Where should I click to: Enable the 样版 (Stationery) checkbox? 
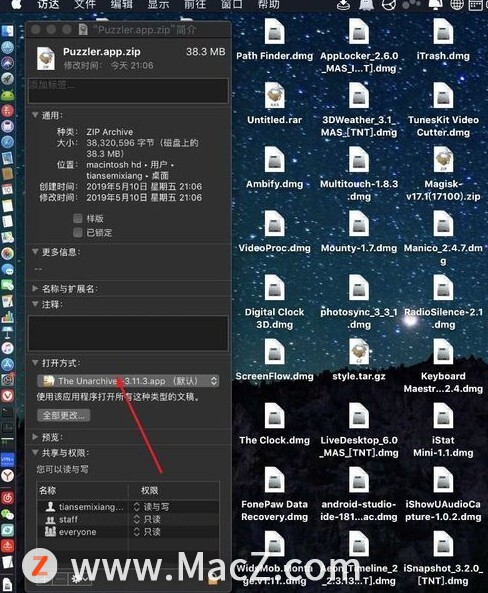tap(78, 218)
